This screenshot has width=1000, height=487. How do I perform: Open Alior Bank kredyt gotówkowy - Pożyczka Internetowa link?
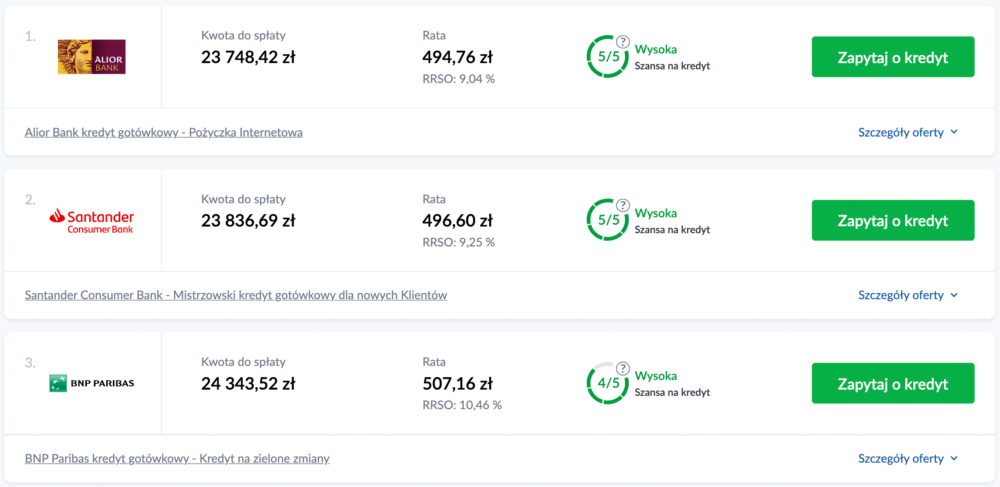(164, 133)
